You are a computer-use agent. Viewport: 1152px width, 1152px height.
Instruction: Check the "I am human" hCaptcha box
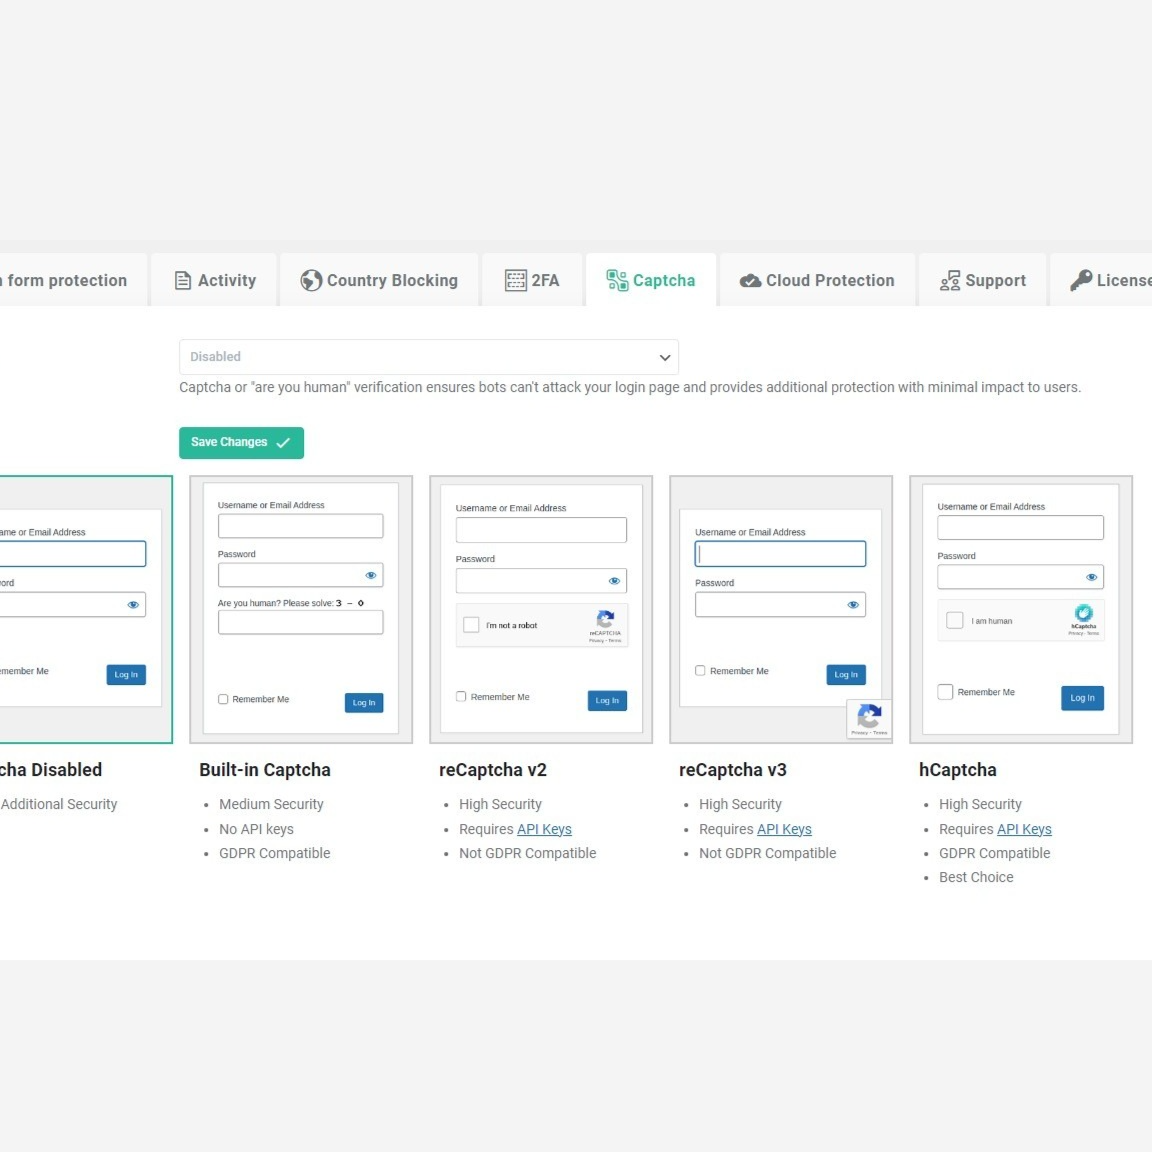click(x=955, y=620)
